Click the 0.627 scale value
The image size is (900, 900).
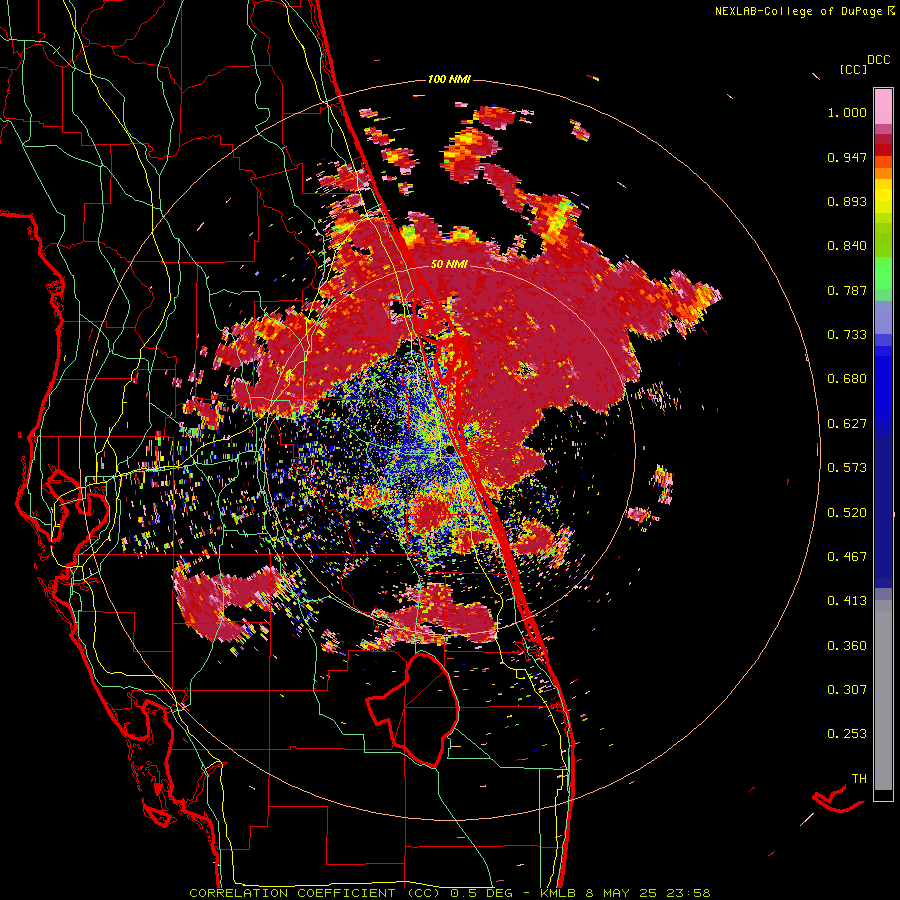847,424
